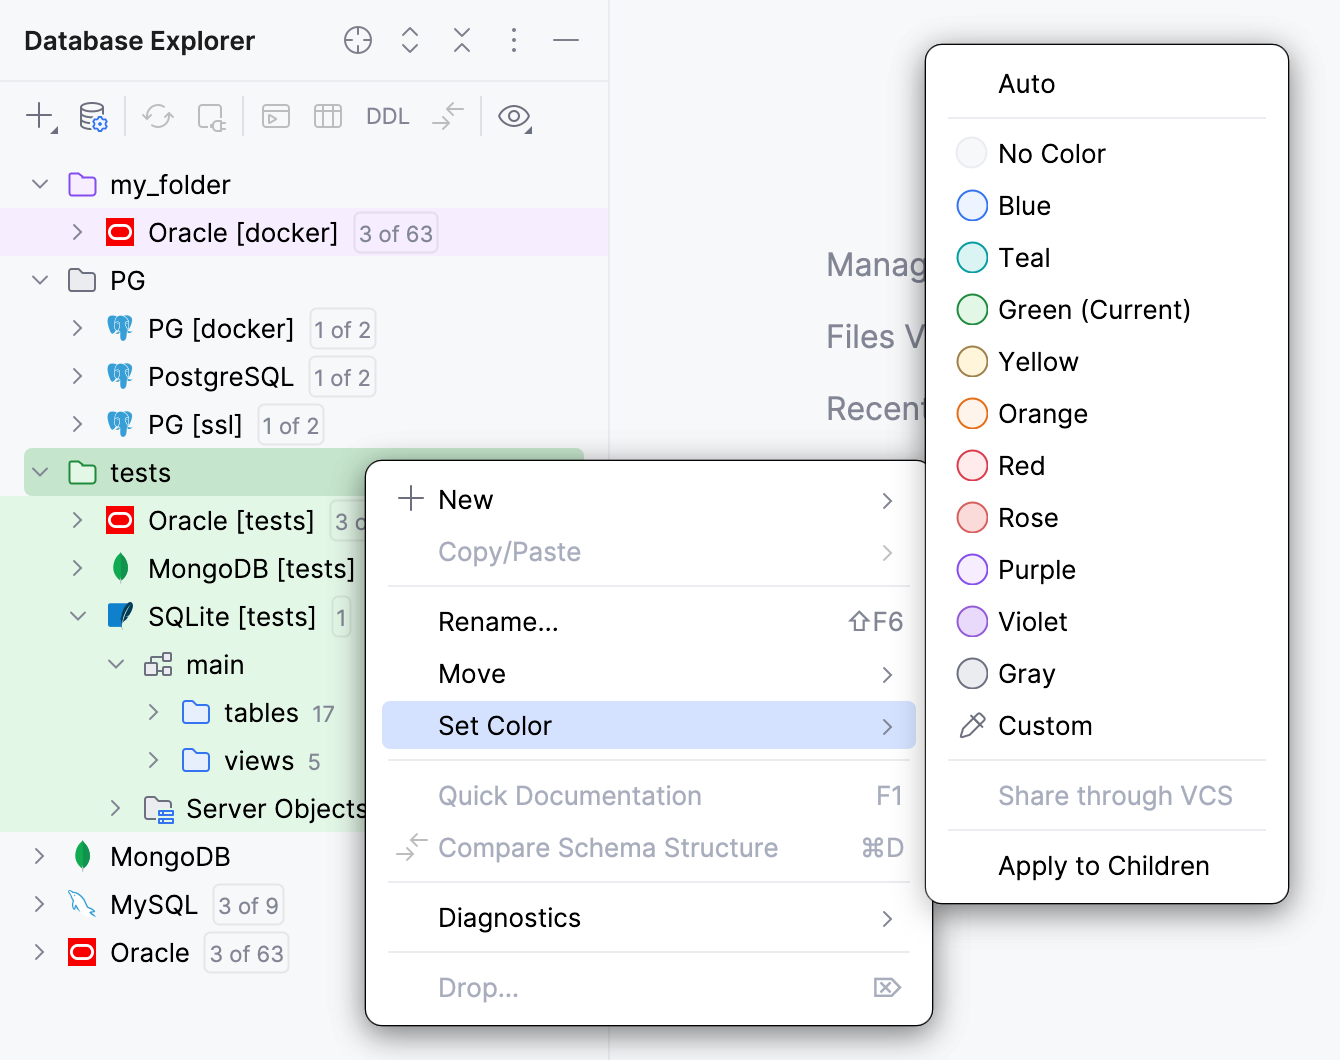Click the MySQL dolphin icon
This screenshot has height=1060, width=1340.
click(x=82, y=903)
